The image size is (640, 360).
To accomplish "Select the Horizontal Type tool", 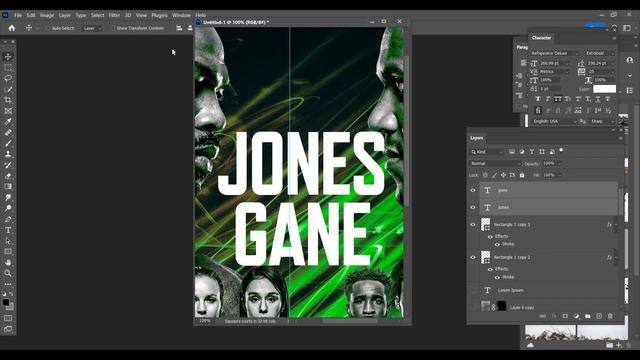I will point(8,230).
